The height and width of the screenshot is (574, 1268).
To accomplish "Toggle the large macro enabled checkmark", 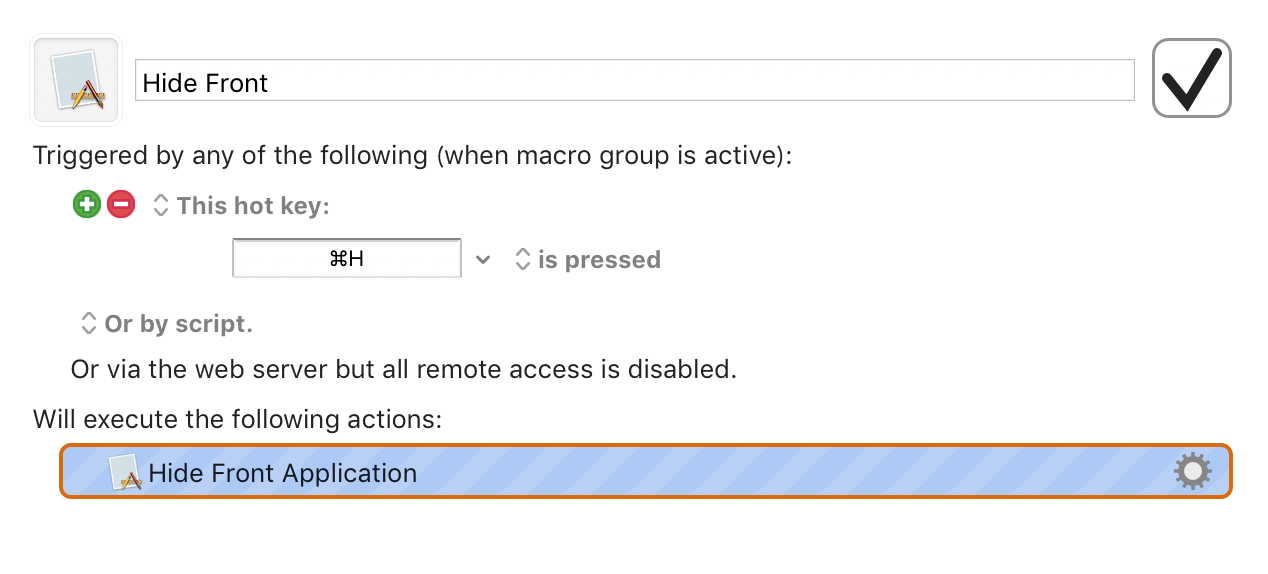I will (x=1192, y=78).
